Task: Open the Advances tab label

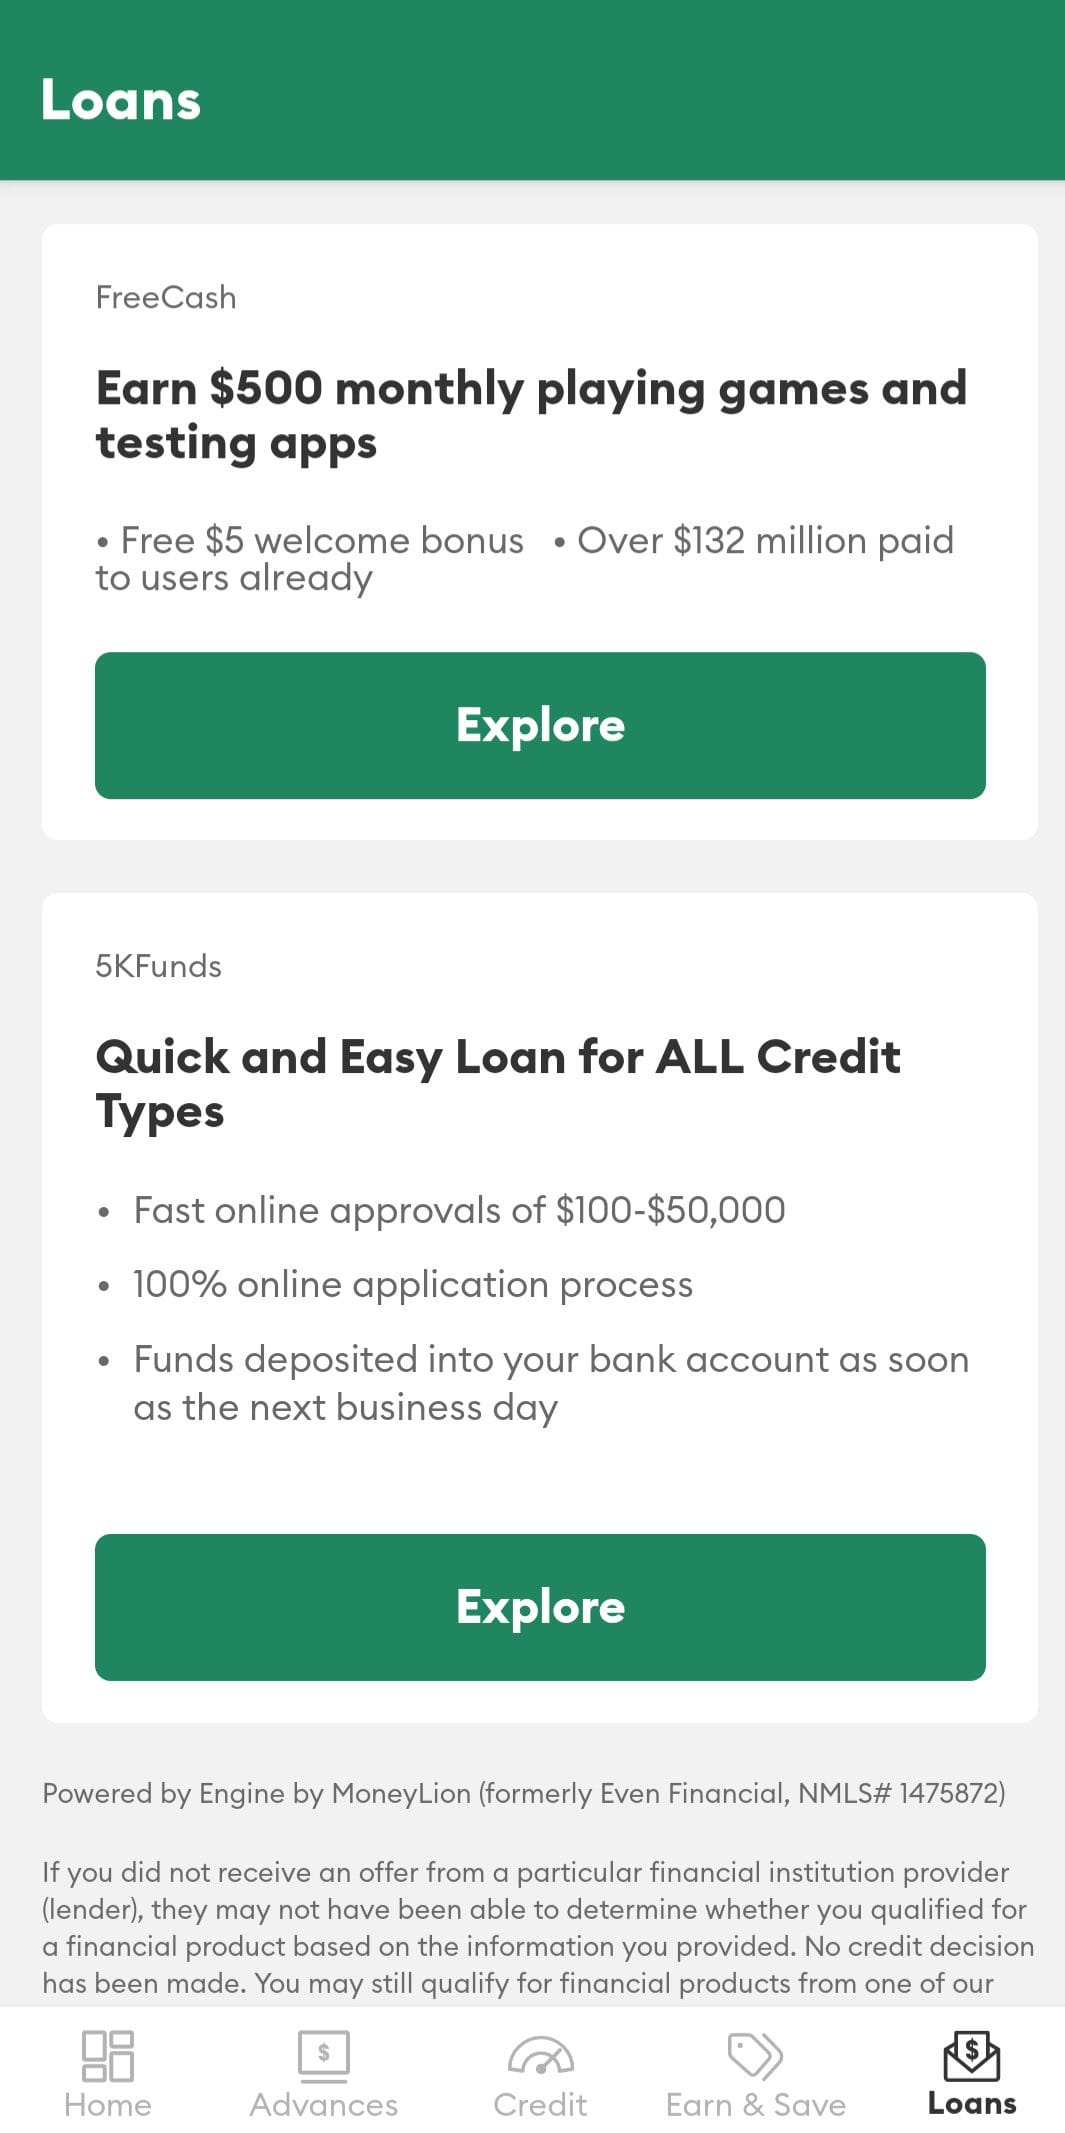Action: pyautogui.click(x=323, y=2104)
